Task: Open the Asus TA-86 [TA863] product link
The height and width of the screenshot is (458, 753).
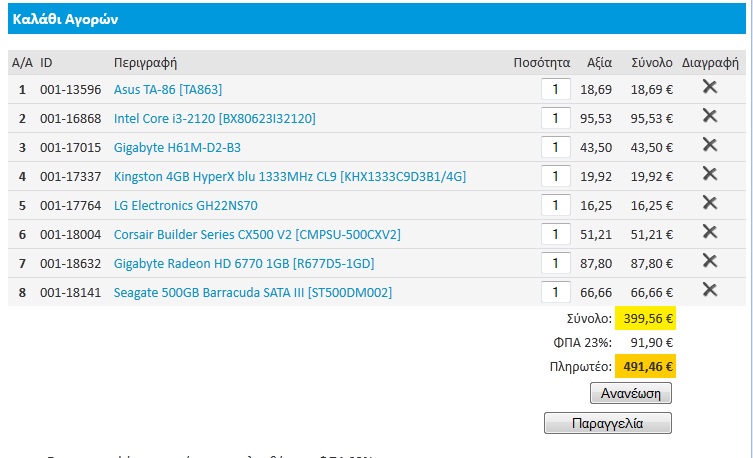Action: [x=168, y=90]
